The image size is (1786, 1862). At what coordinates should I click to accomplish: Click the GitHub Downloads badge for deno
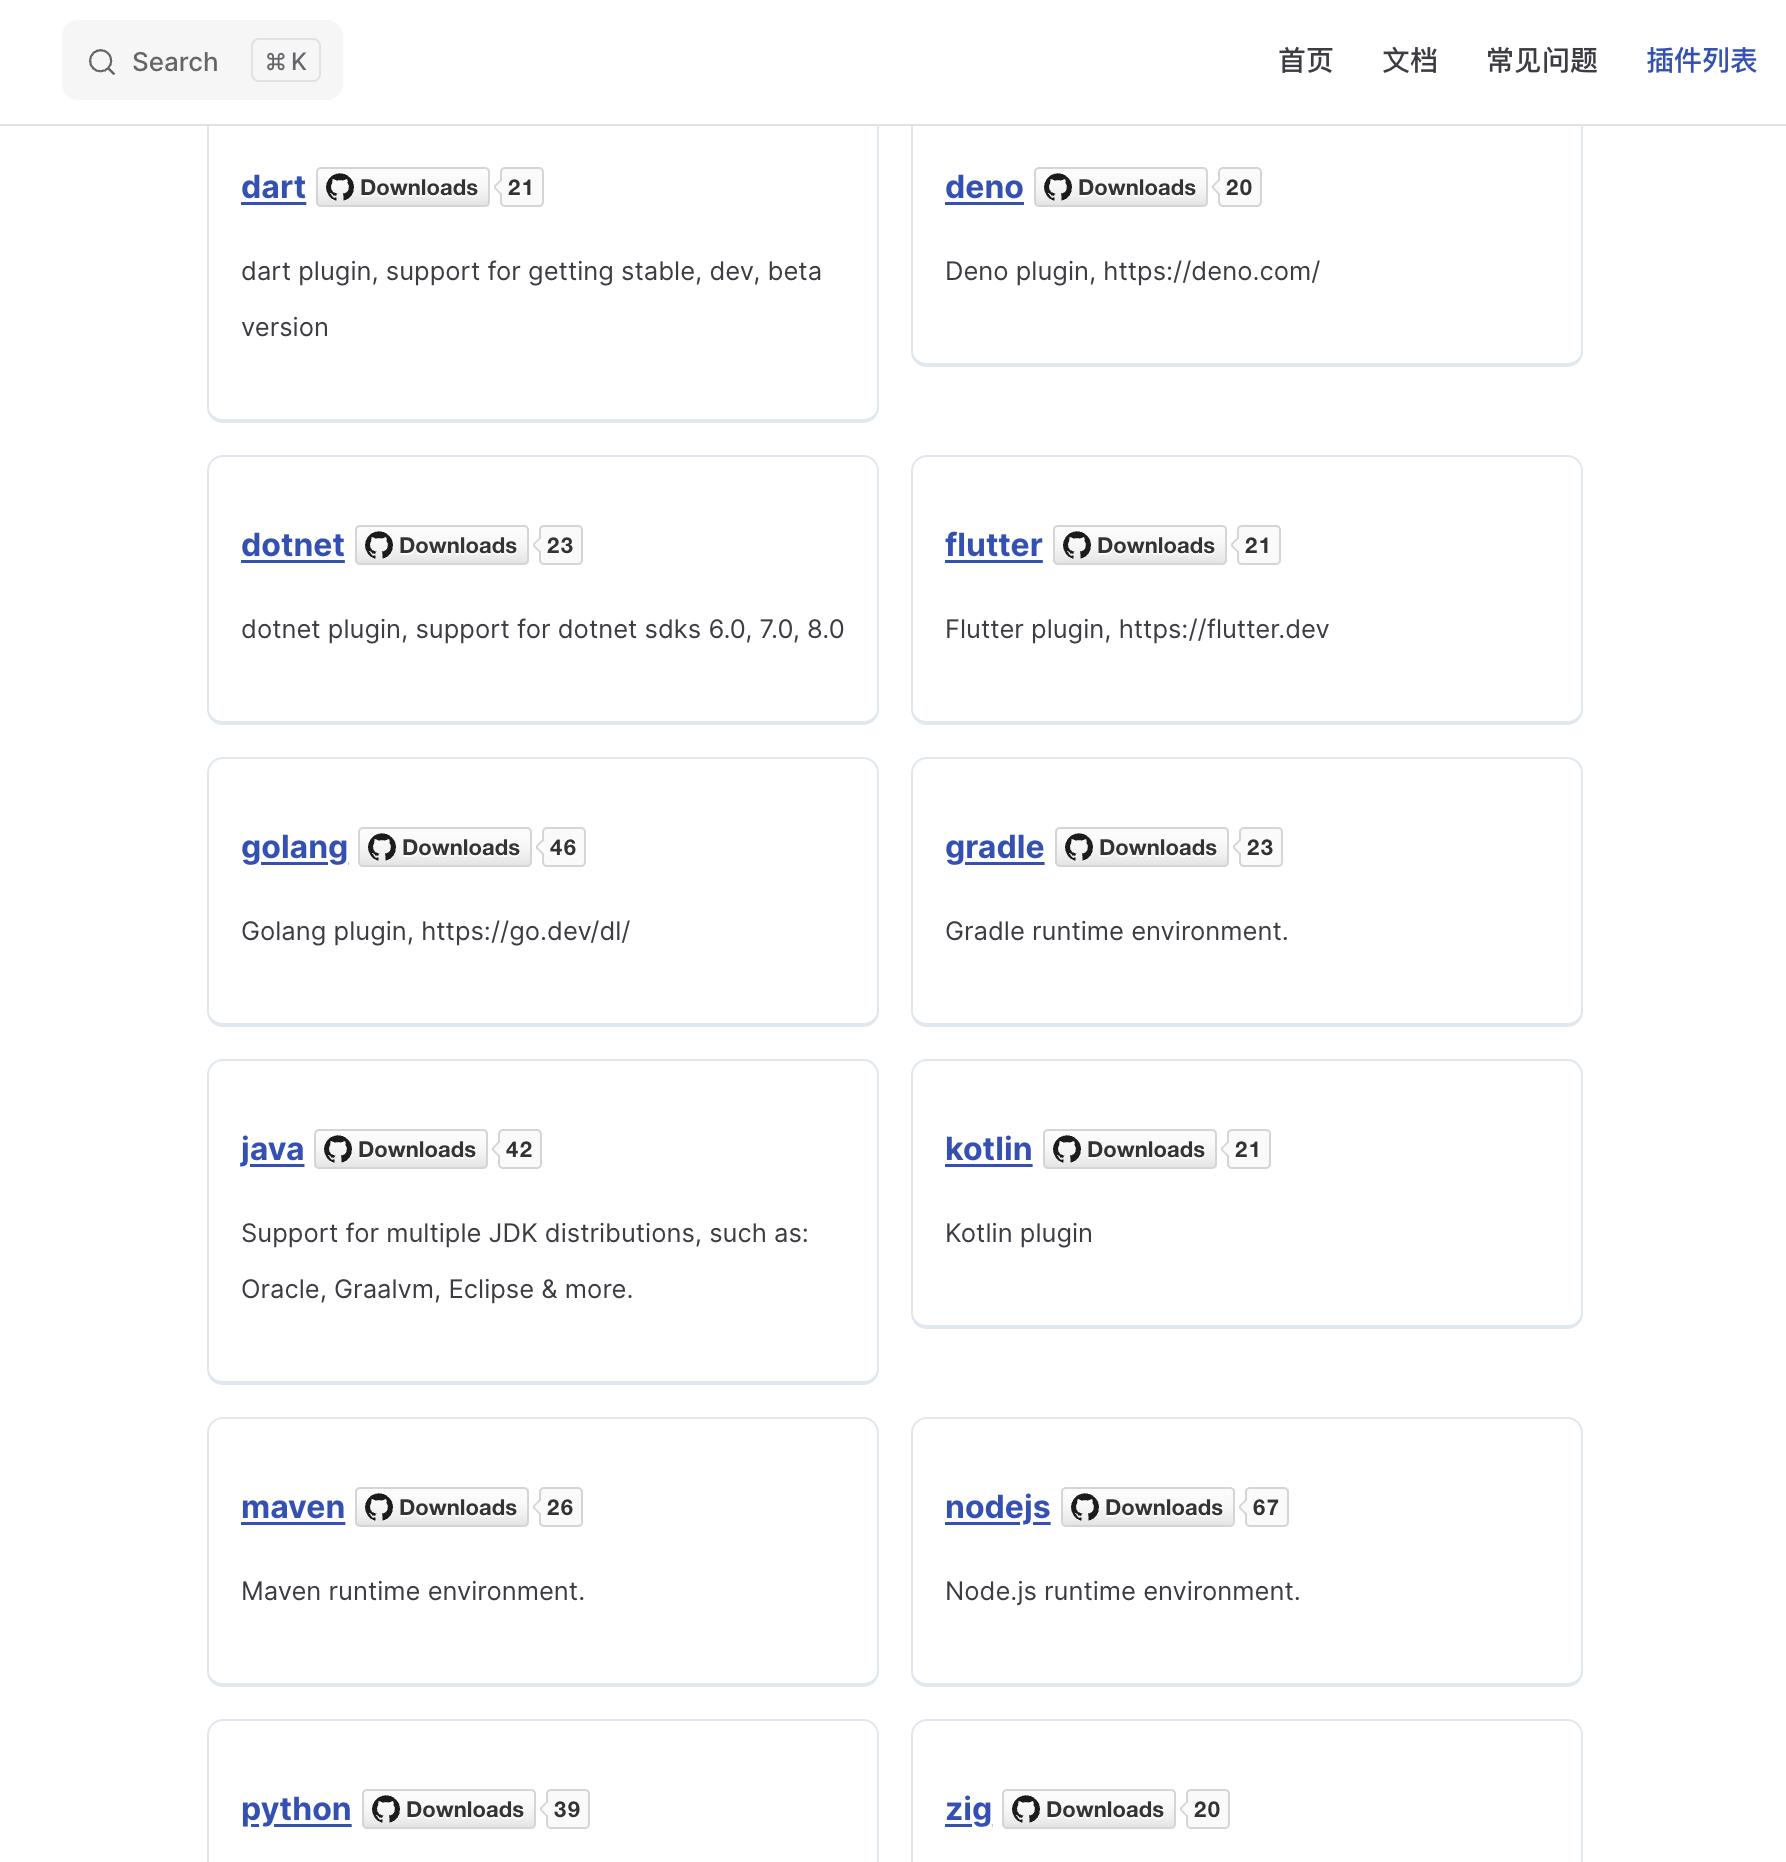pos(1120,187)
